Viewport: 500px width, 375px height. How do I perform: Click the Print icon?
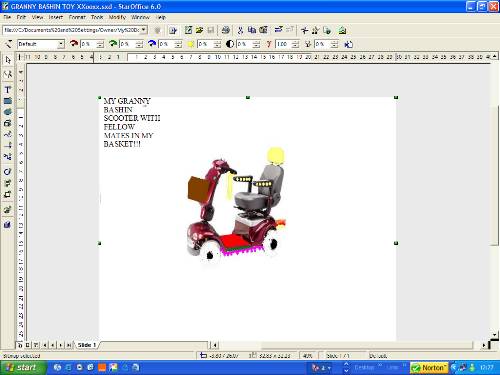point(226,30)
